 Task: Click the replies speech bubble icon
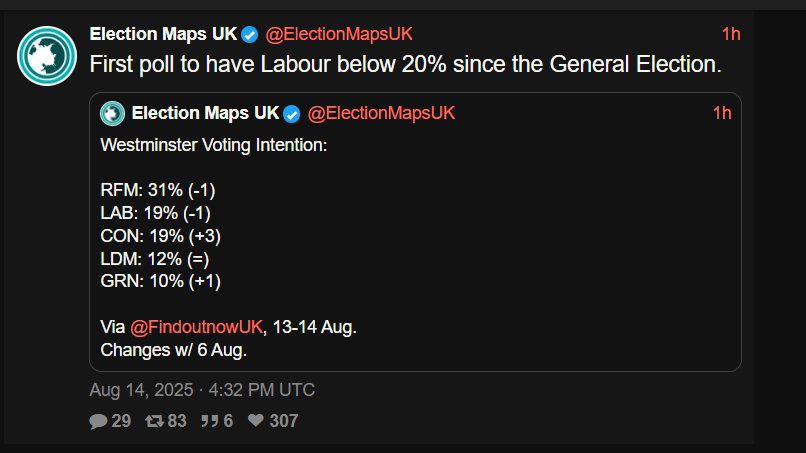coord(98,422)
